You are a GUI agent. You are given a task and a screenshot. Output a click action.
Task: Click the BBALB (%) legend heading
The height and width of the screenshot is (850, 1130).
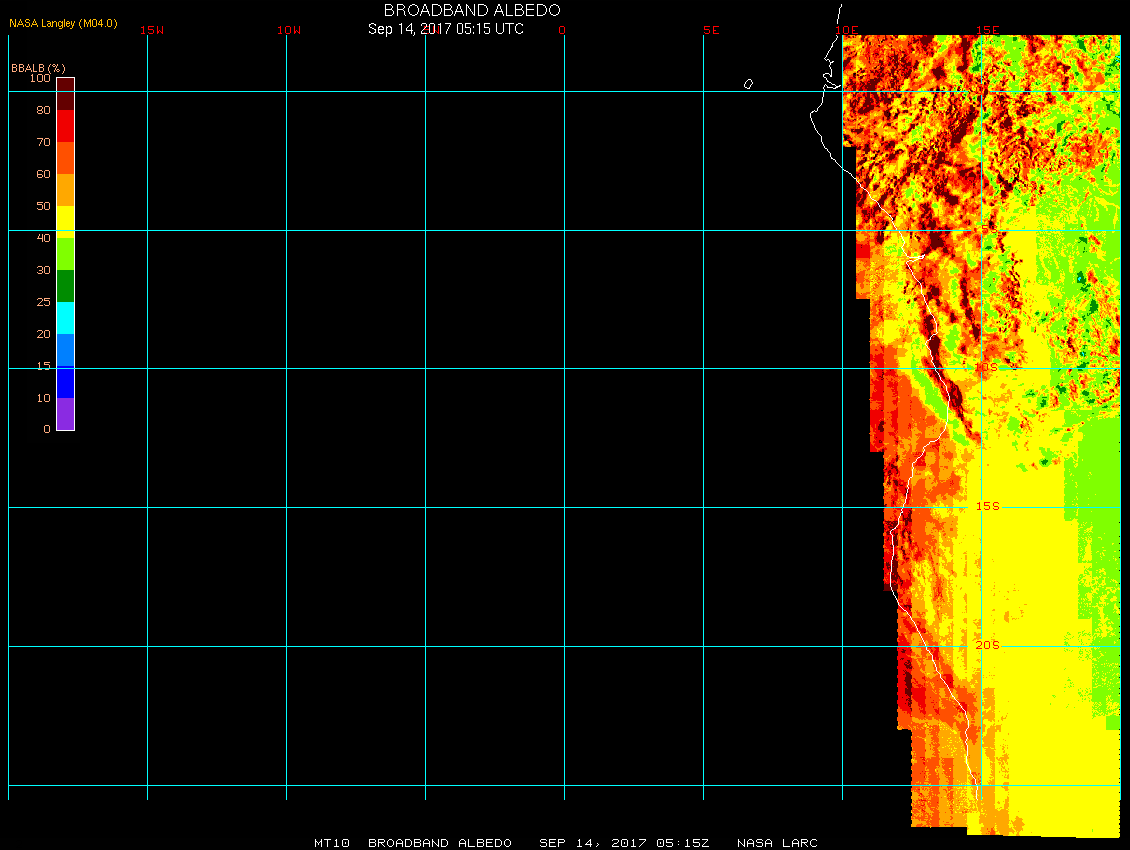(38, 67)
